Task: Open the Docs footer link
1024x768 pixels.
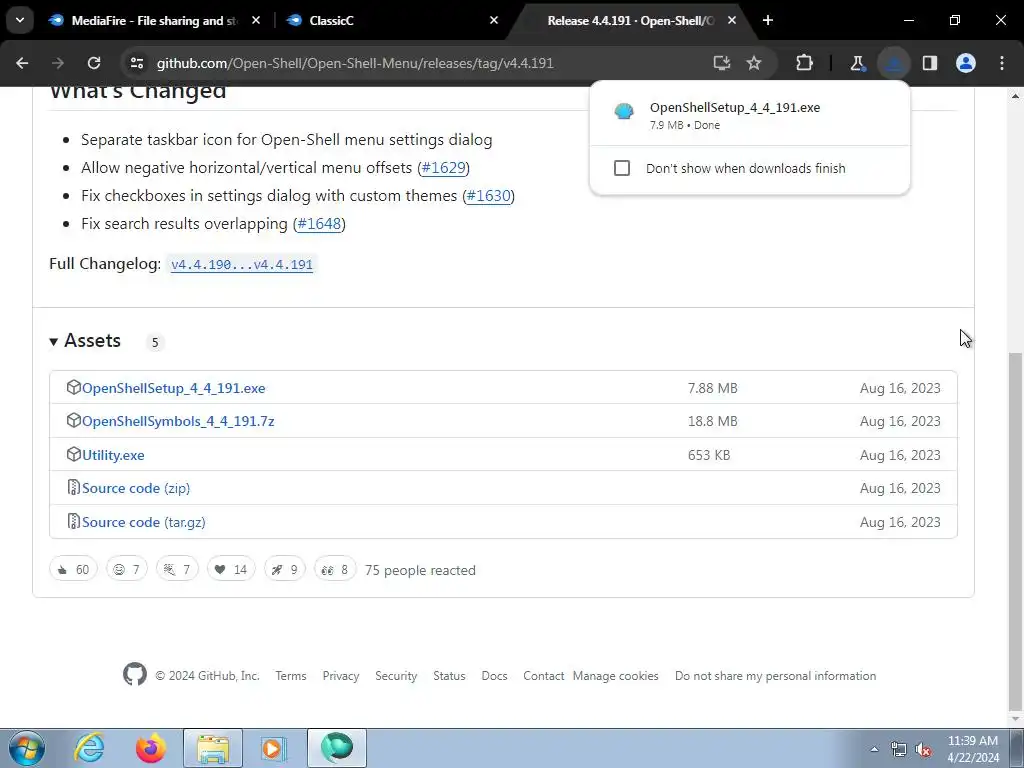Action: 494,676
